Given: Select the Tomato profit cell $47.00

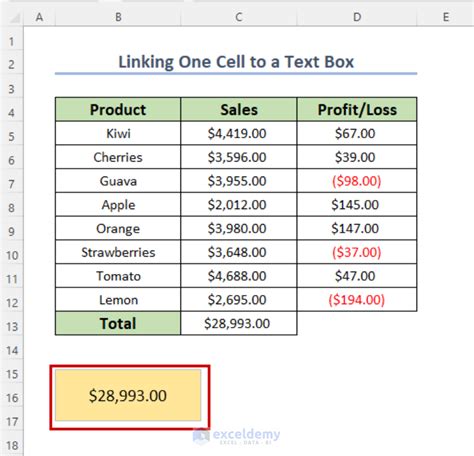Looking at the screenshot, I should (x=357, y=276).
